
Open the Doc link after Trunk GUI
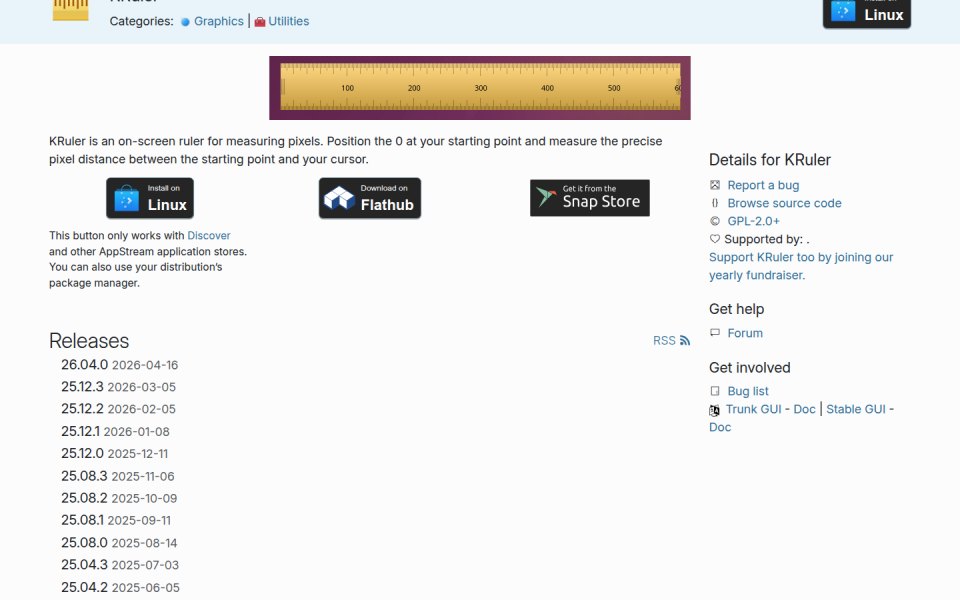tap(804, 409)
